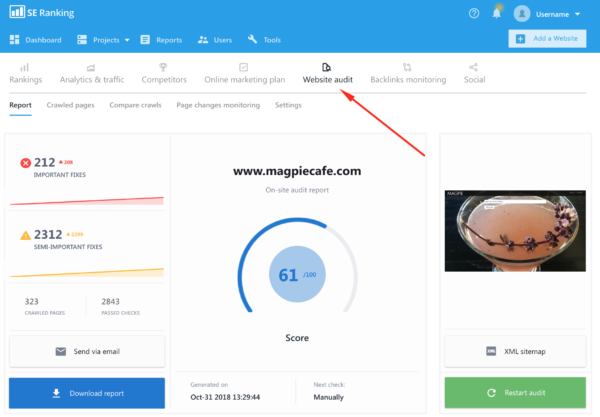The height and width of the screenshot is (417, 600).
Task: Click the Website audit document icon
Action: [326, 67]
